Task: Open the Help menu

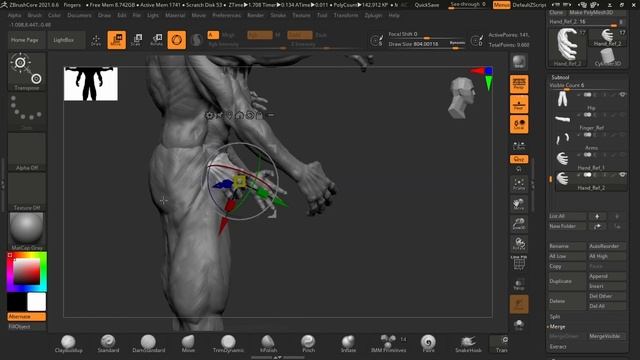Action: (394, 15)
